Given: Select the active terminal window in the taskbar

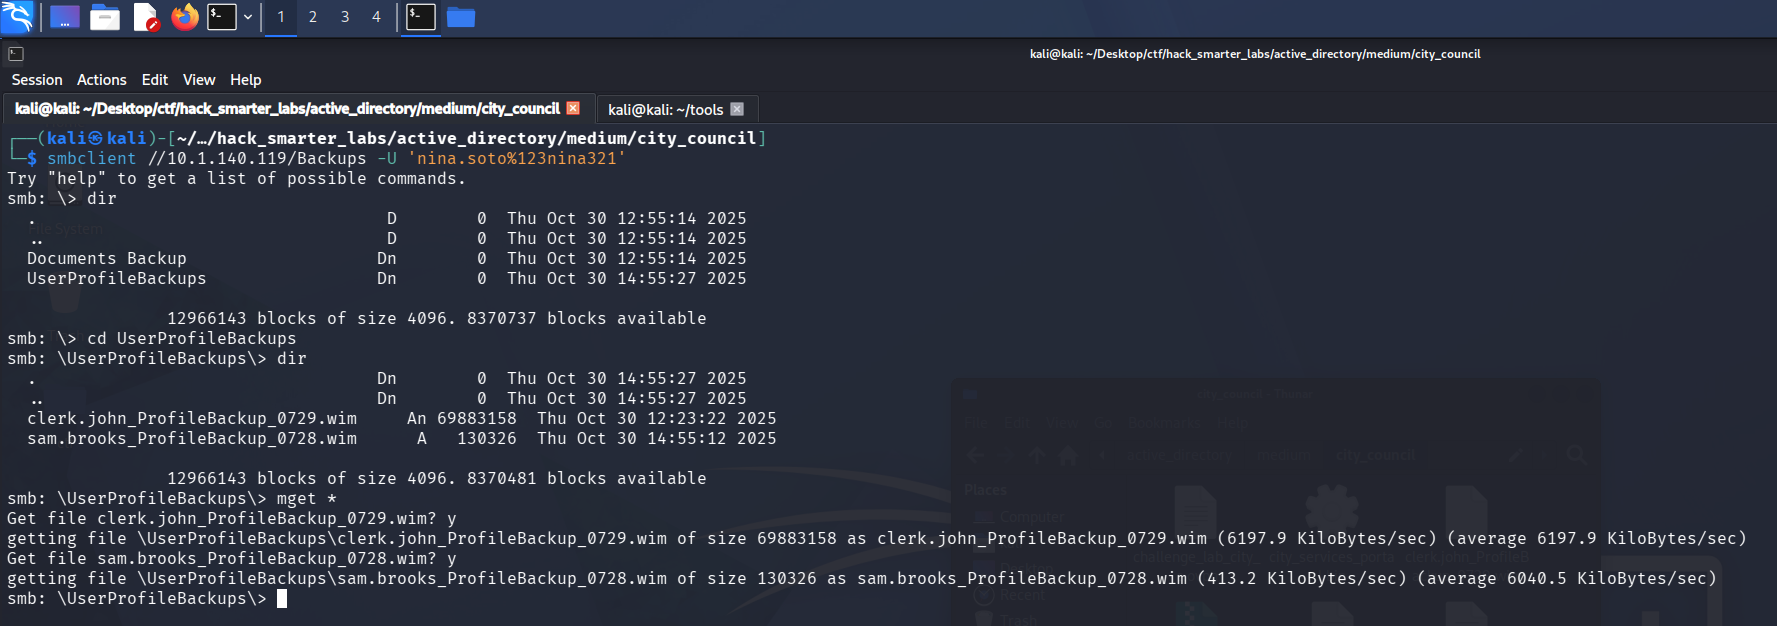Looking at the screenshot, I should [x=421, y=17].
